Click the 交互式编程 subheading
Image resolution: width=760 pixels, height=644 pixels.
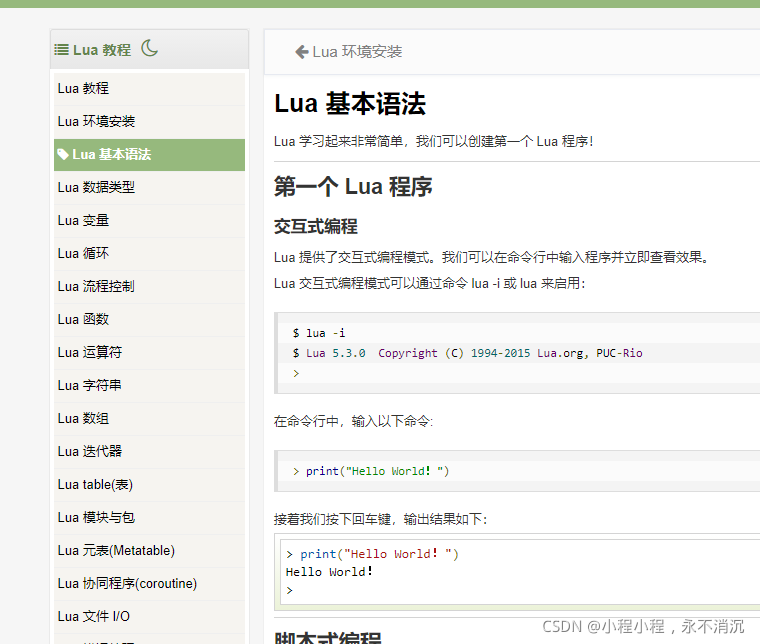pos(316,226)
